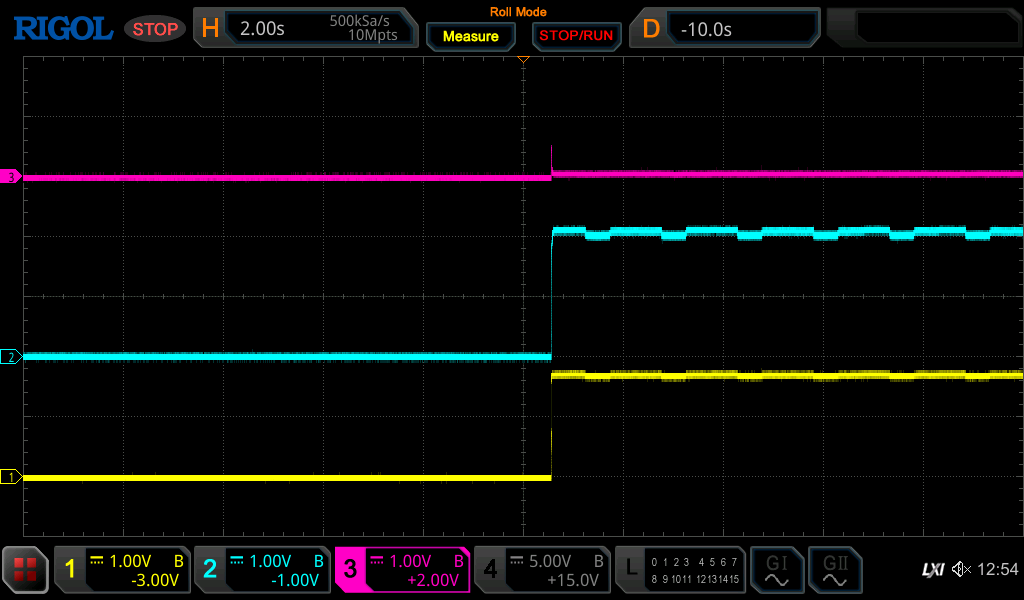Screen dimensions: 1024x600
Task: Click channel 3 offset value +2.00V
Action: click(x=434, y=580)
